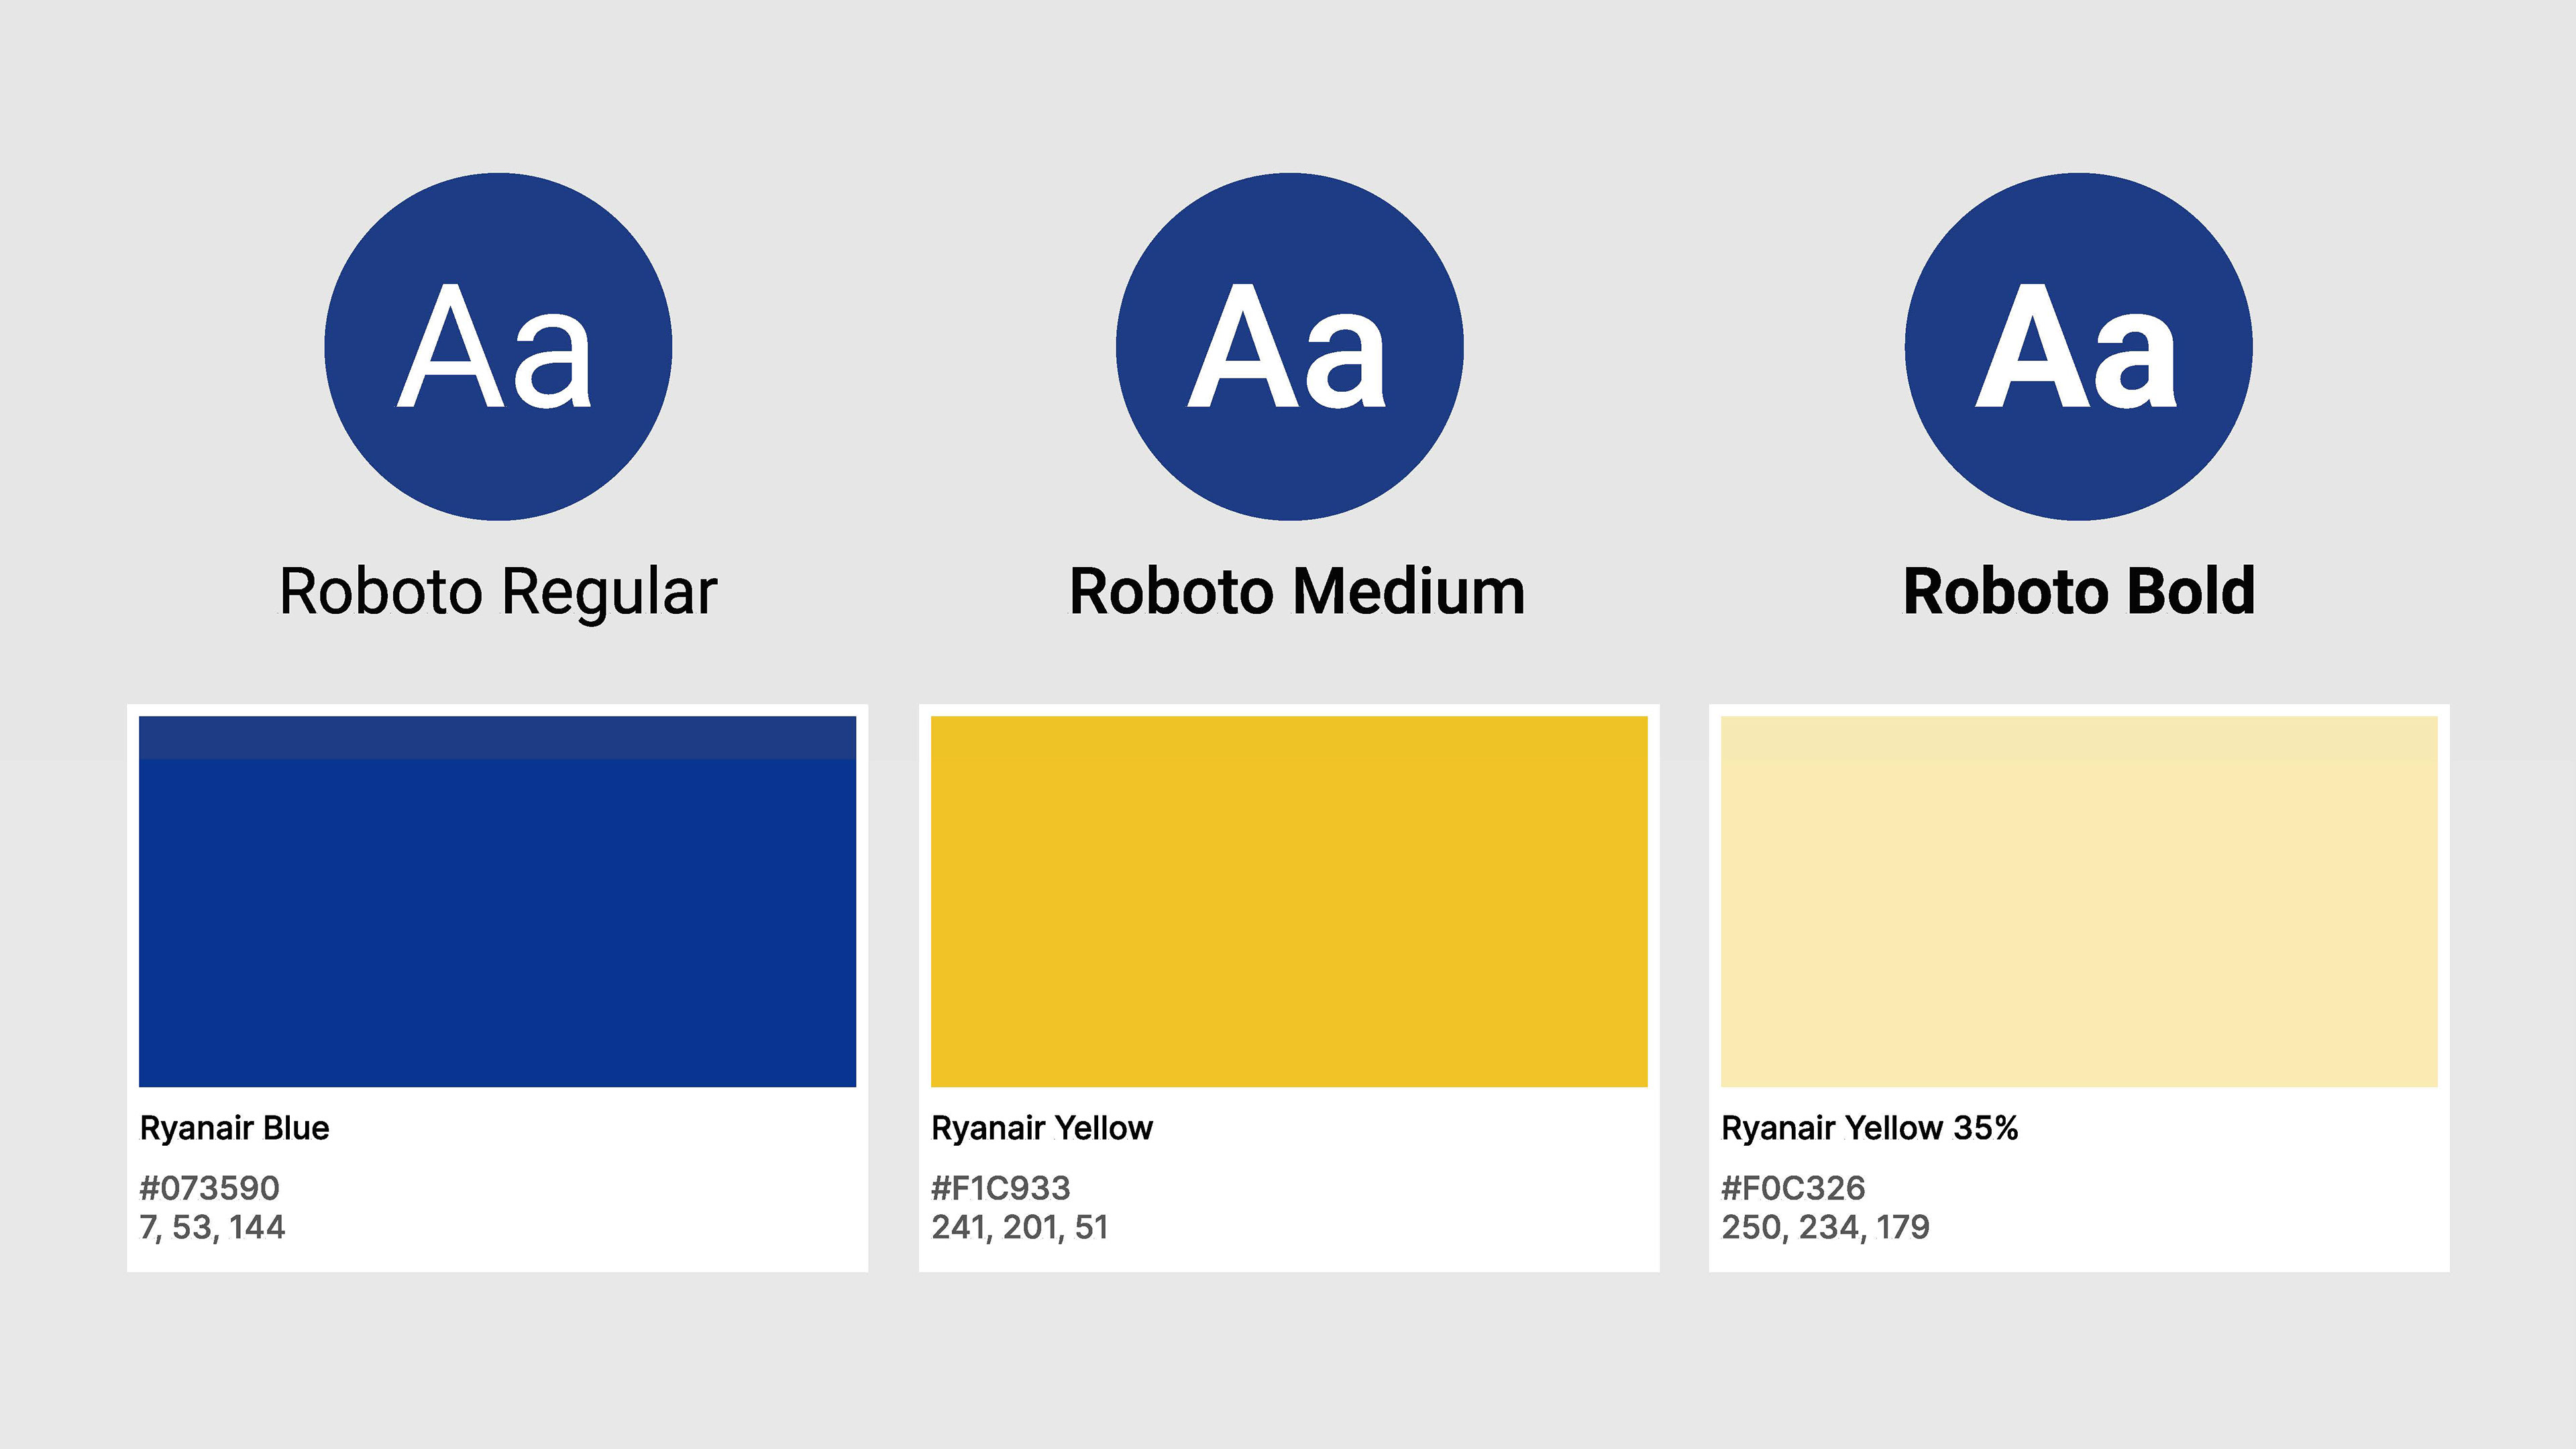
Task: Select hex code #F0C326
Action: point(1793,1188)
